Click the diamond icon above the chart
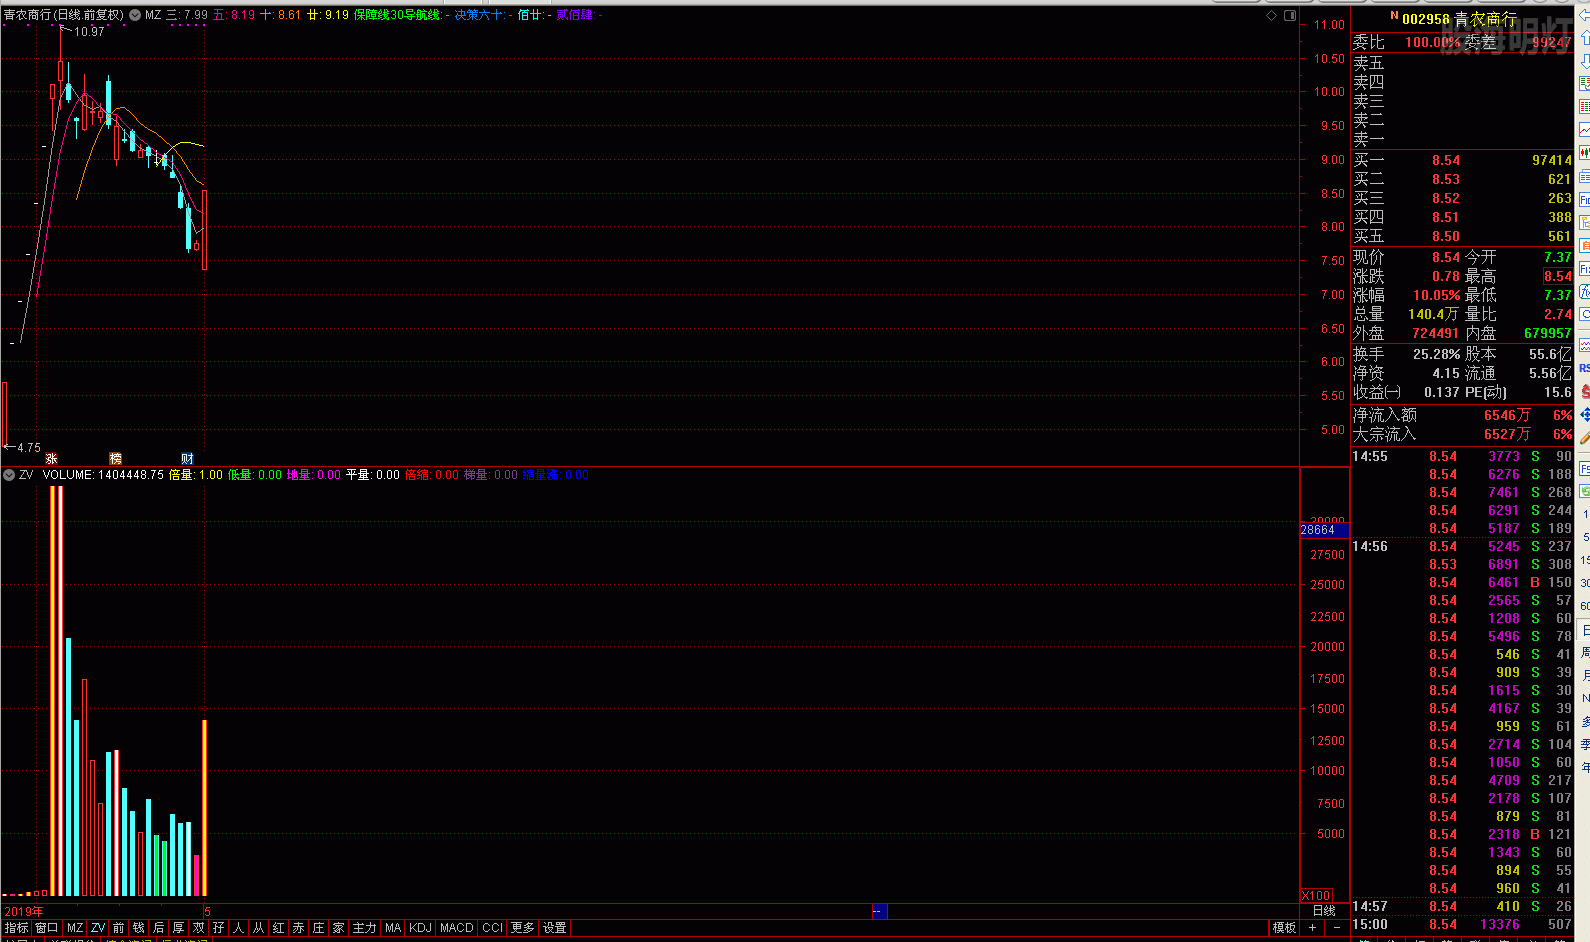This screenshot has width=1590, height=942. (1271, 15)
